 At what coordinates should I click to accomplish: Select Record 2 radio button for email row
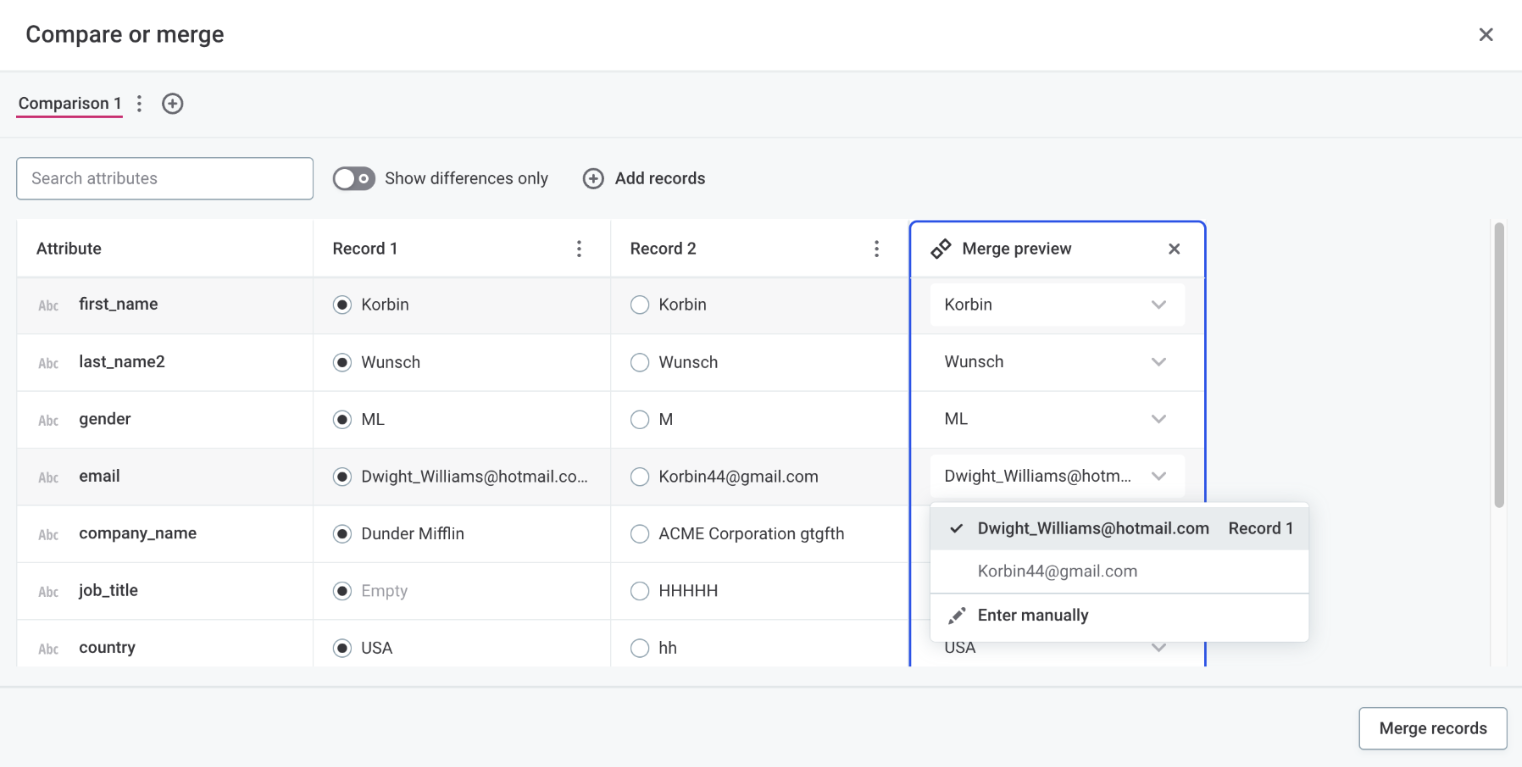(639, 476)
